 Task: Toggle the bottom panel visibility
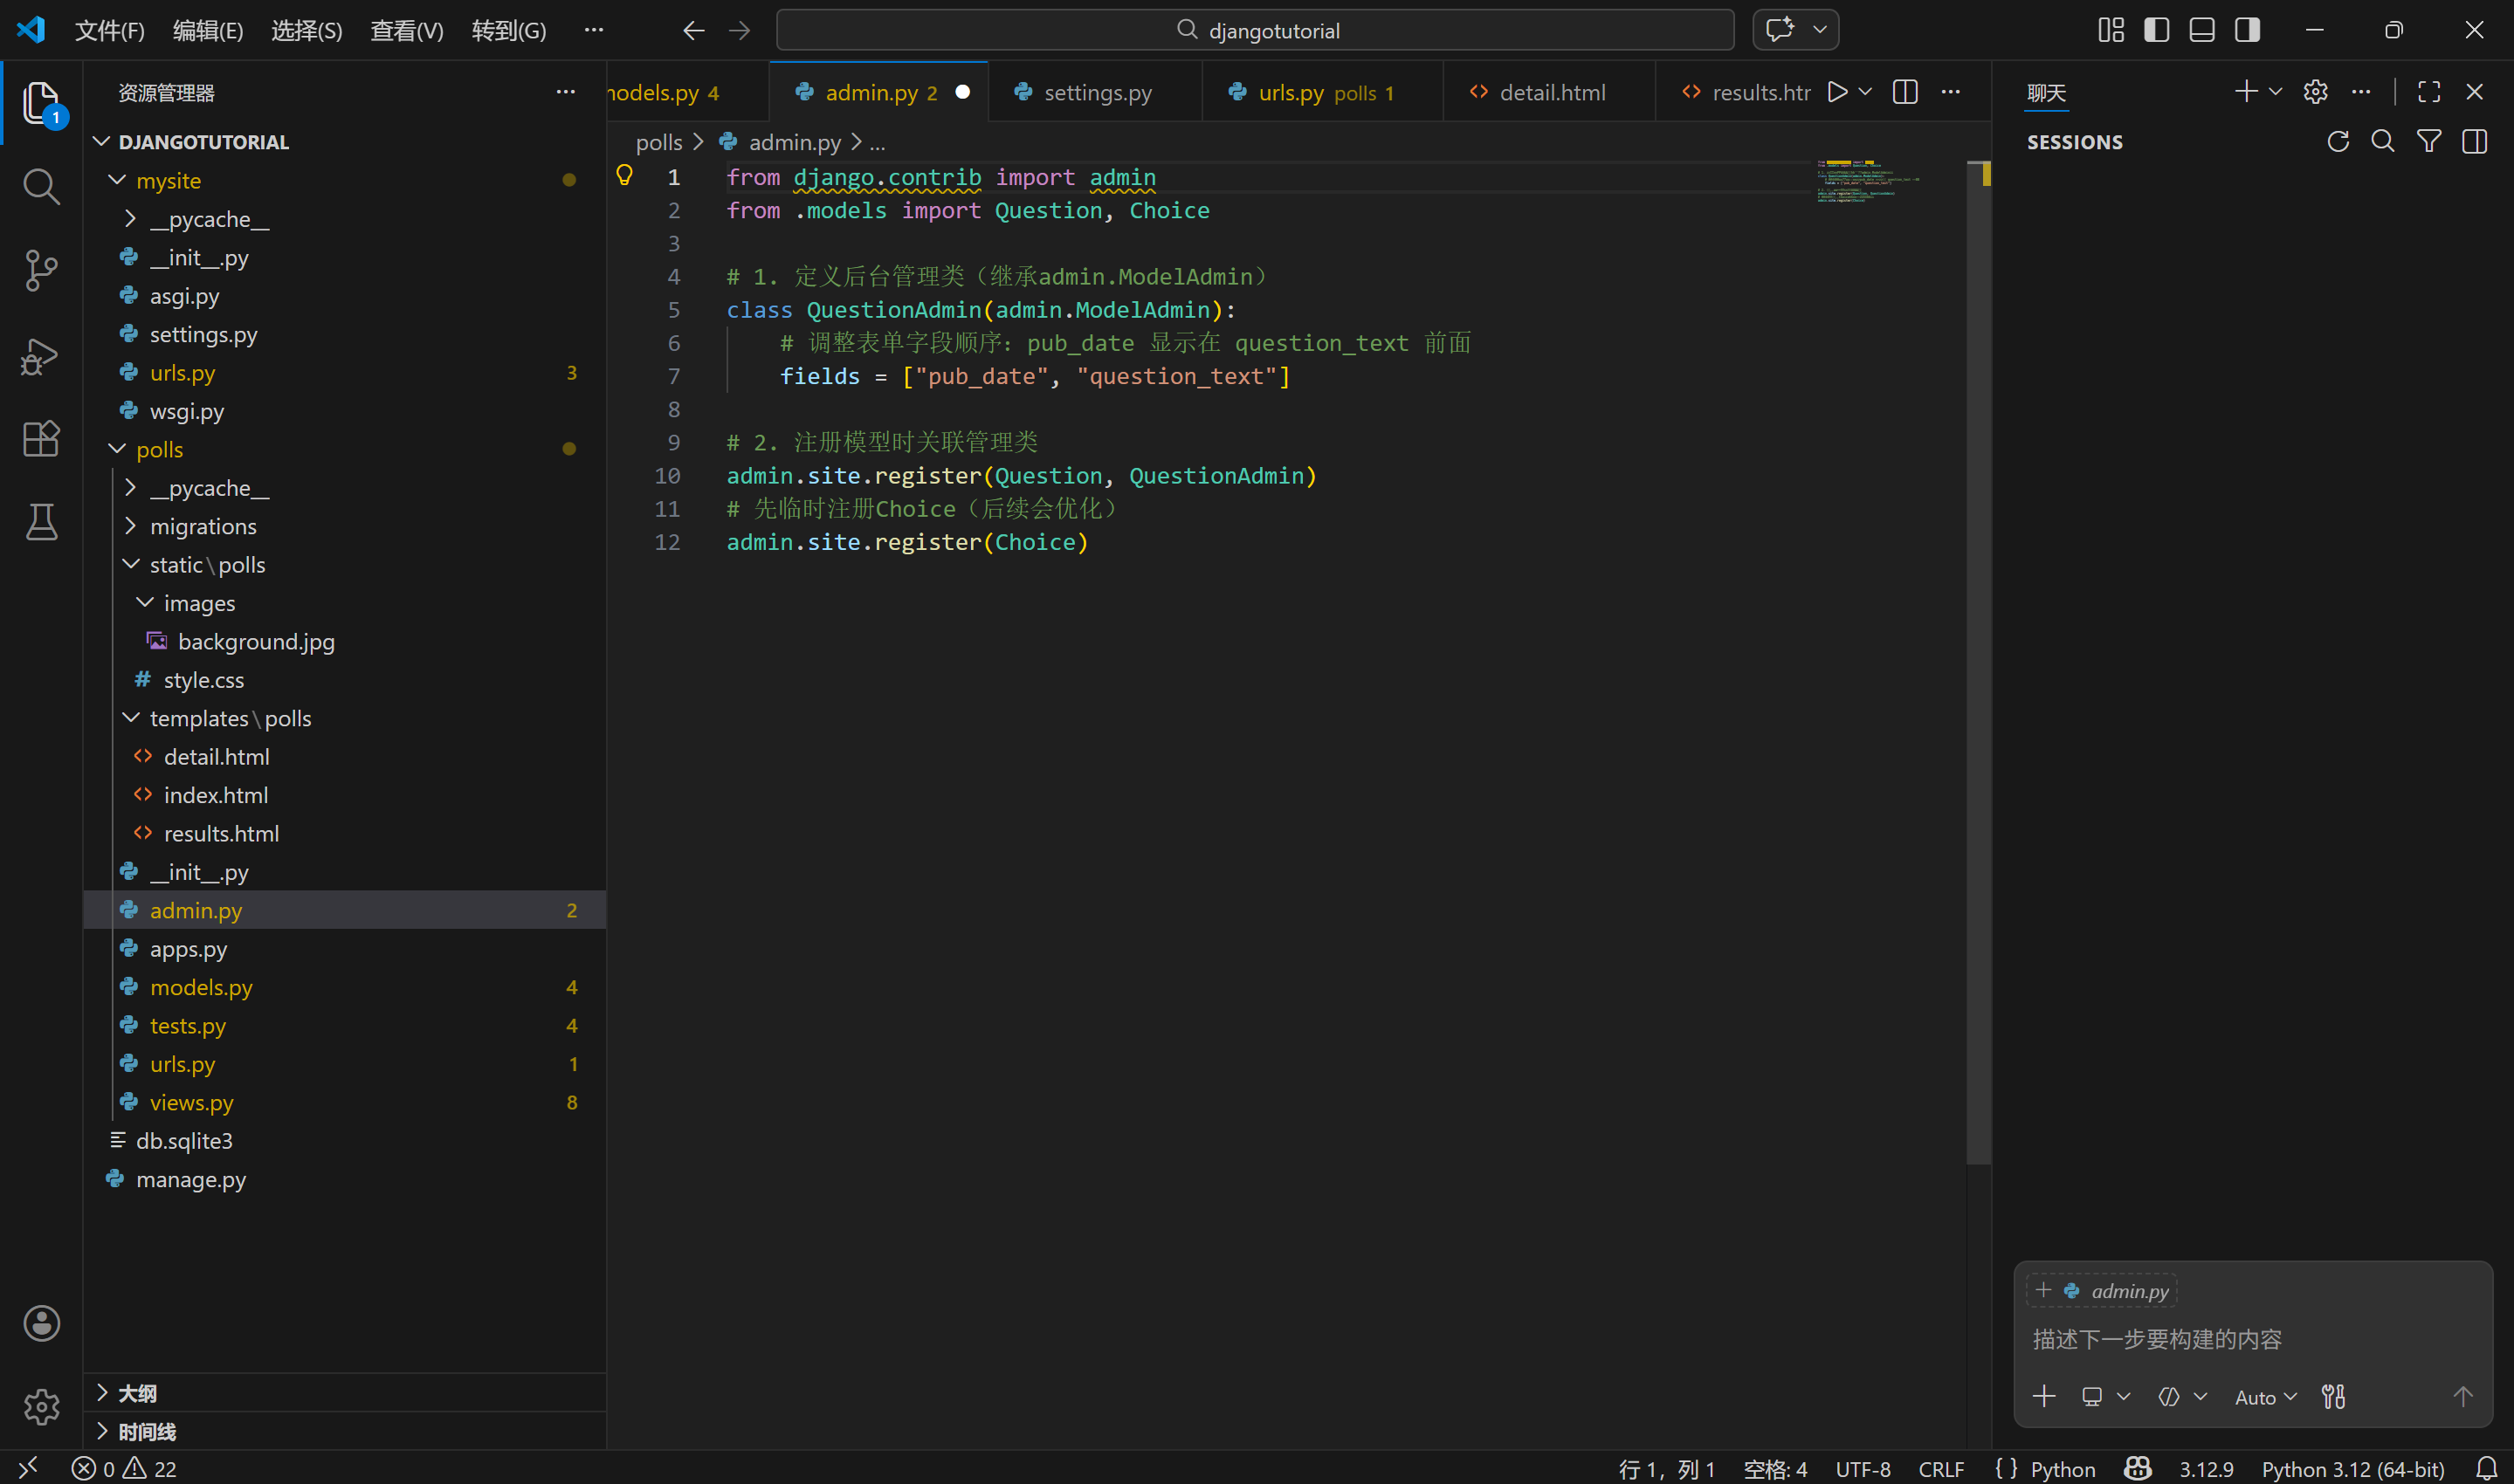[x=2201, y=30]
